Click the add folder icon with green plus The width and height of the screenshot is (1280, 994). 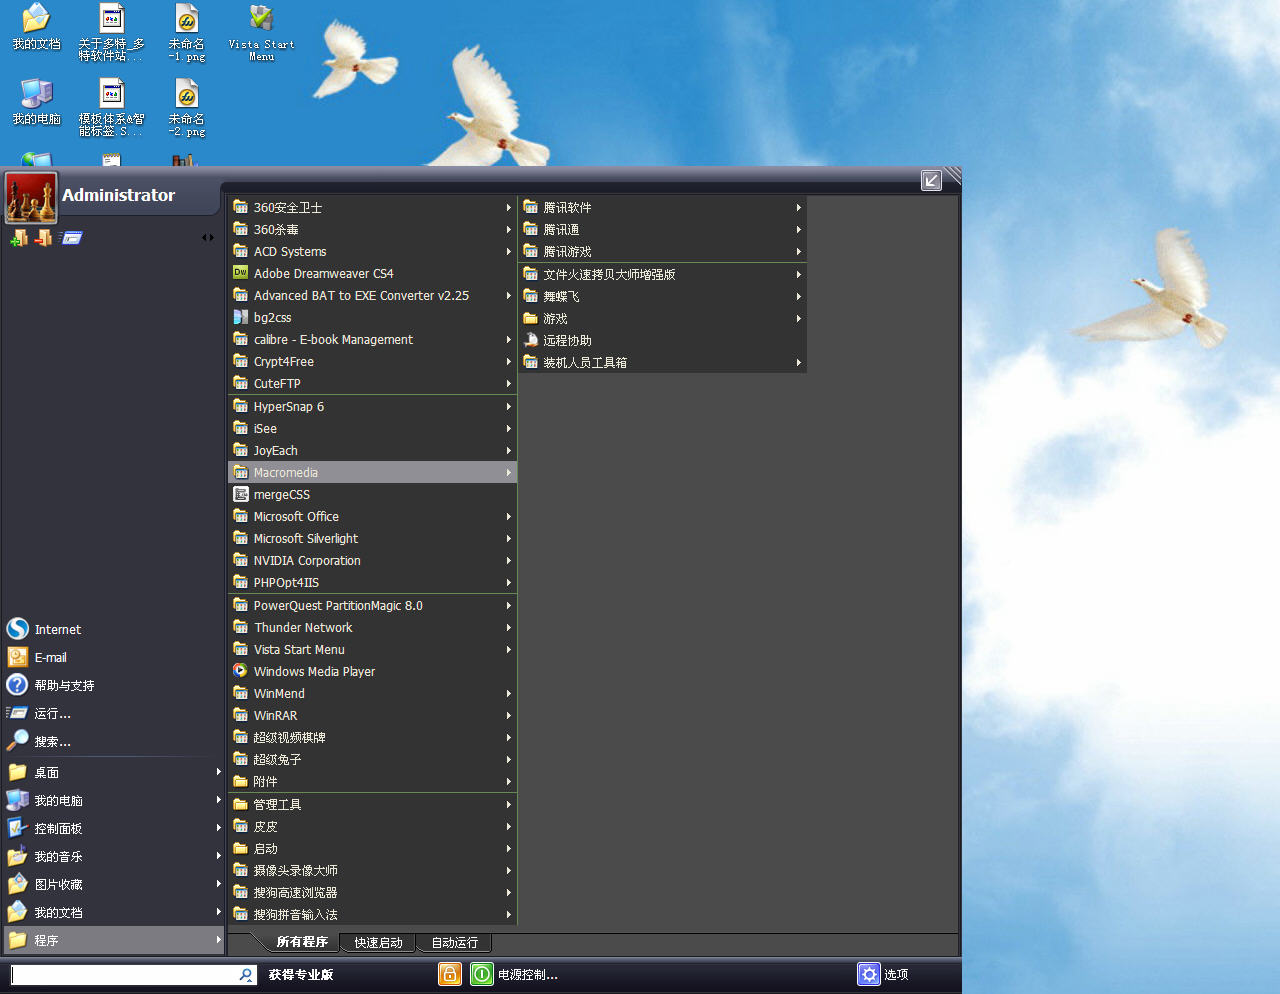pos(18,238)
